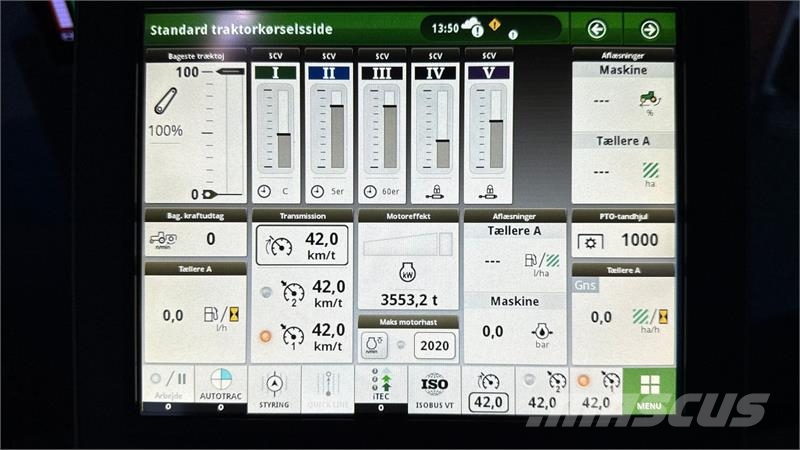Select bottom bar speed set 1 shortcut
This screenshot has width=800, height=450.
(x=596, y=391)
